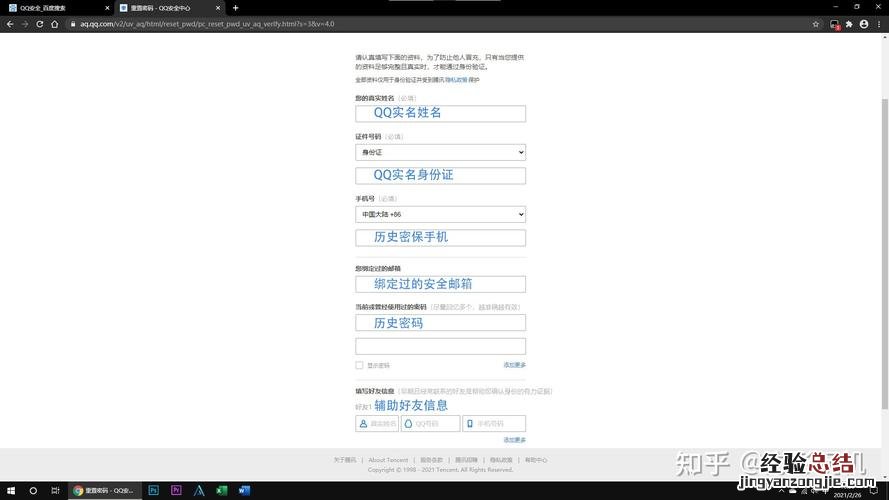The height and width of the screenshot is (500, 889).
Task: Click the real name input field
Action: pos(441,113)
